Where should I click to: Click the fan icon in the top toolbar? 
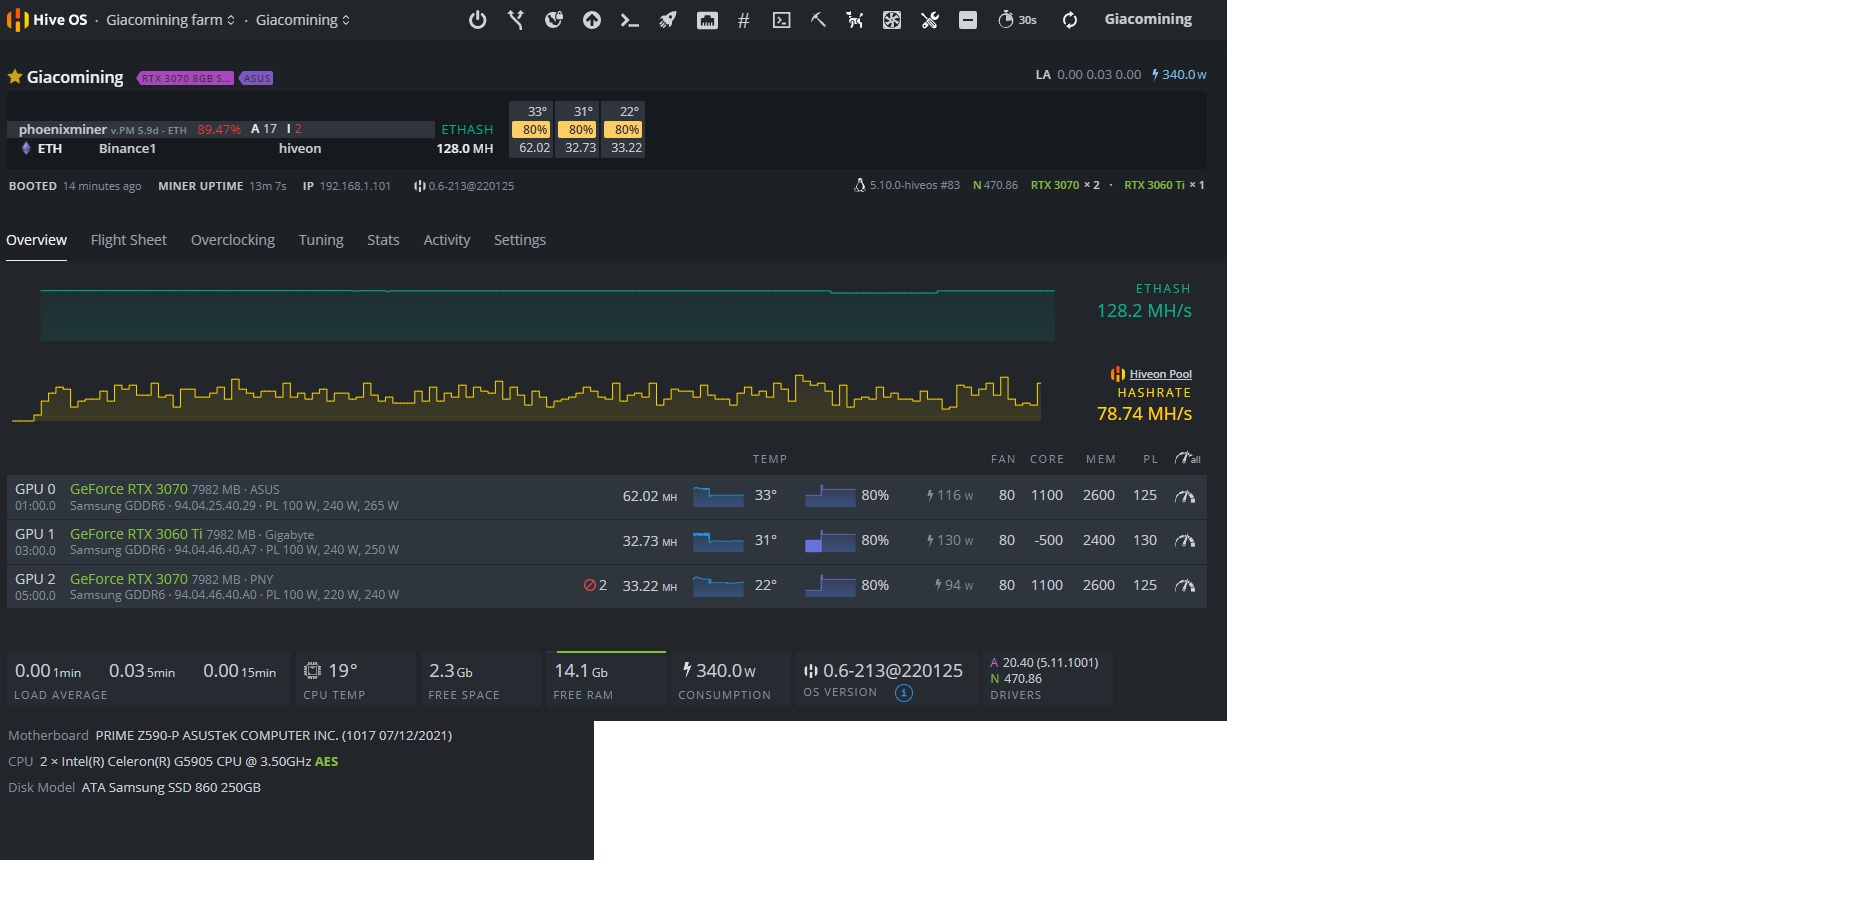892,20
